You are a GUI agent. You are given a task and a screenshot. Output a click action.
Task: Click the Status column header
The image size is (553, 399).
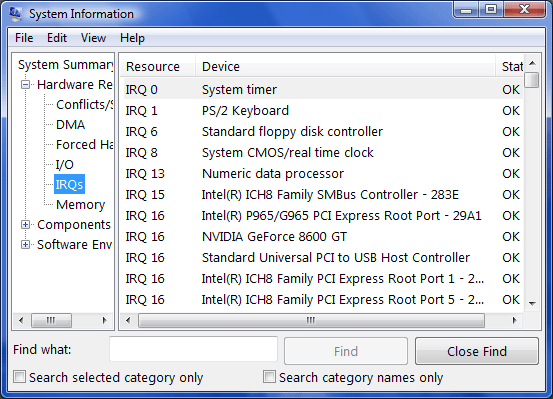pos(510,66)
